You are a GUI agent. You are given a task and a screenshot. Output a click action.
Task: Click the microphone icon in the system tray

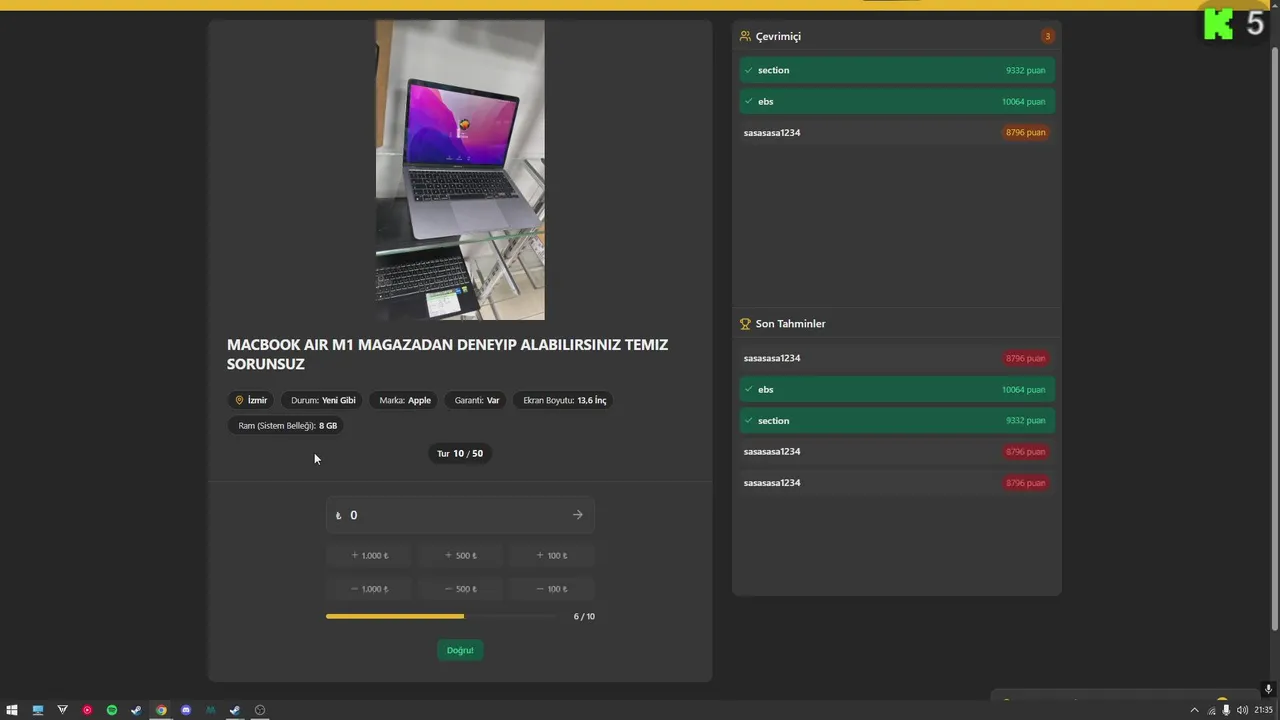pos(1227,710)
